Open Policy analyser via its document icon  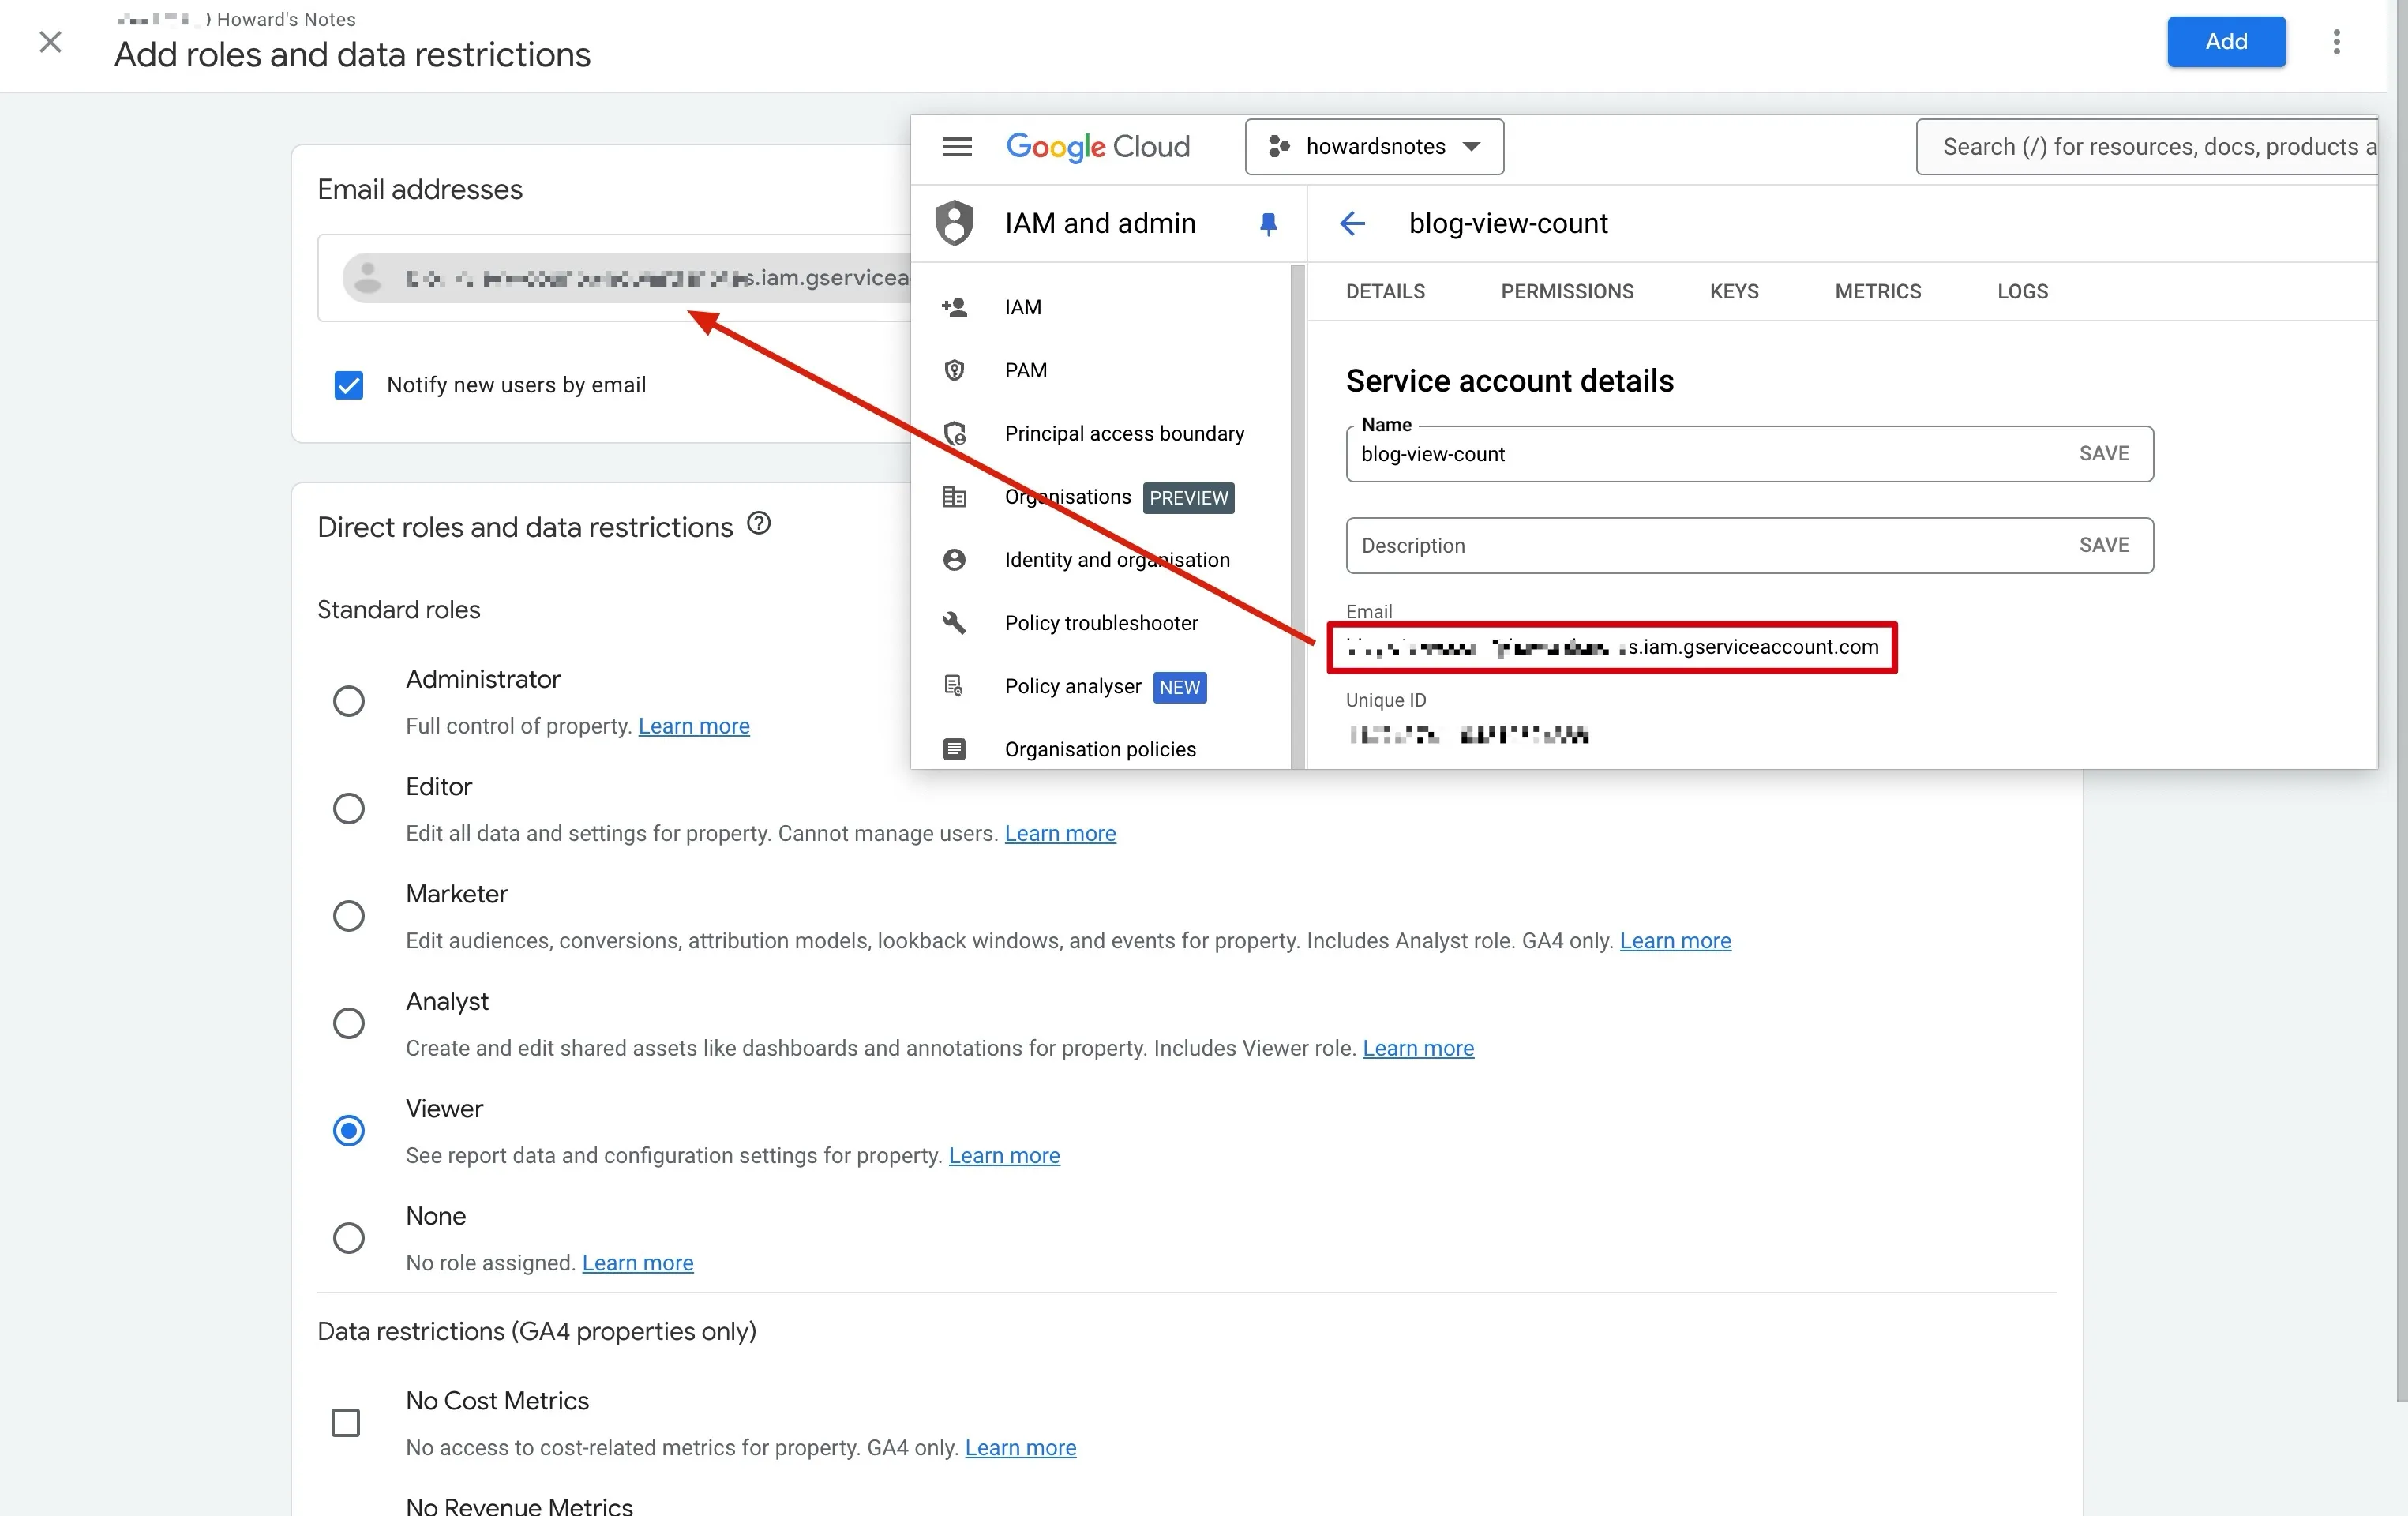(954, 686)
